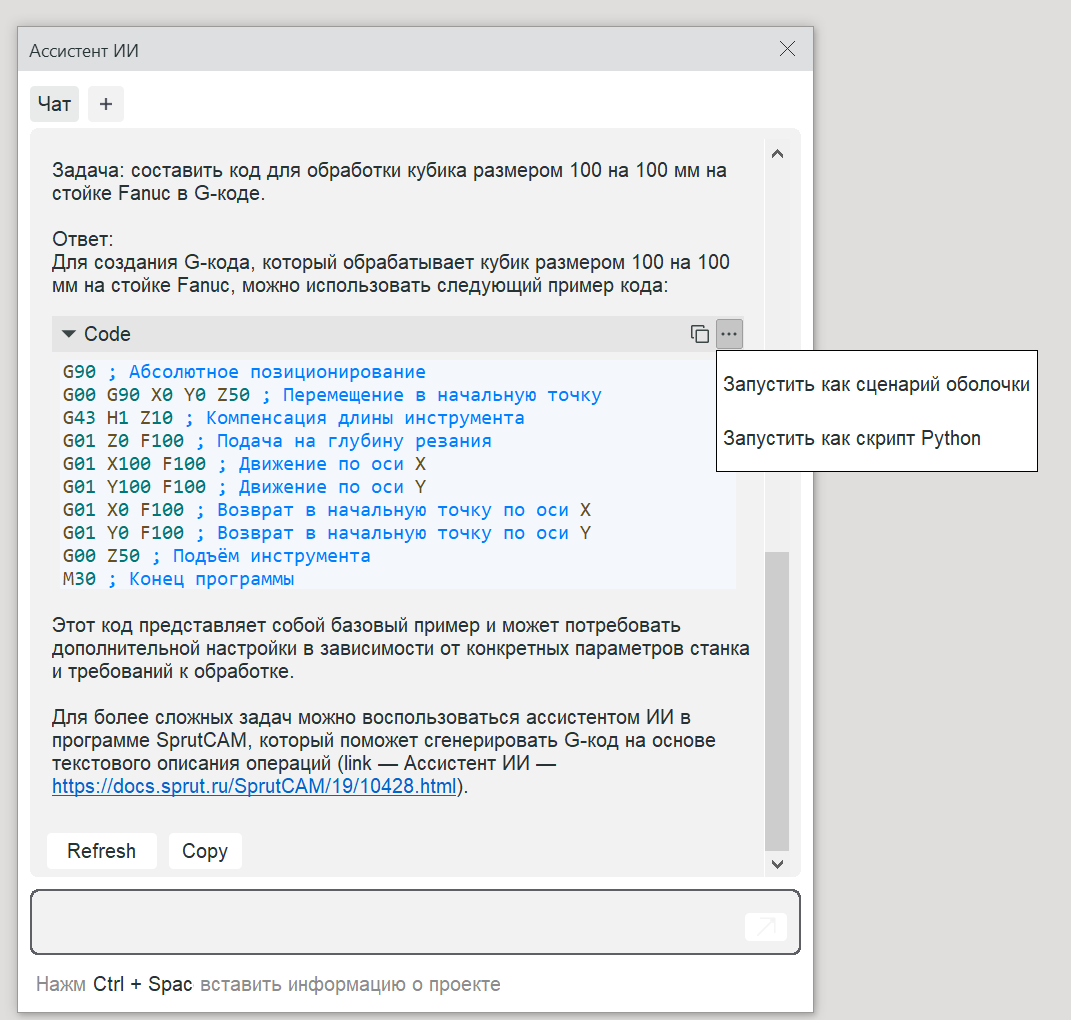Screen dimensions: 1071x1020
Task: Choose Запустить как скрипт Python
Action: tap(852, 438)
